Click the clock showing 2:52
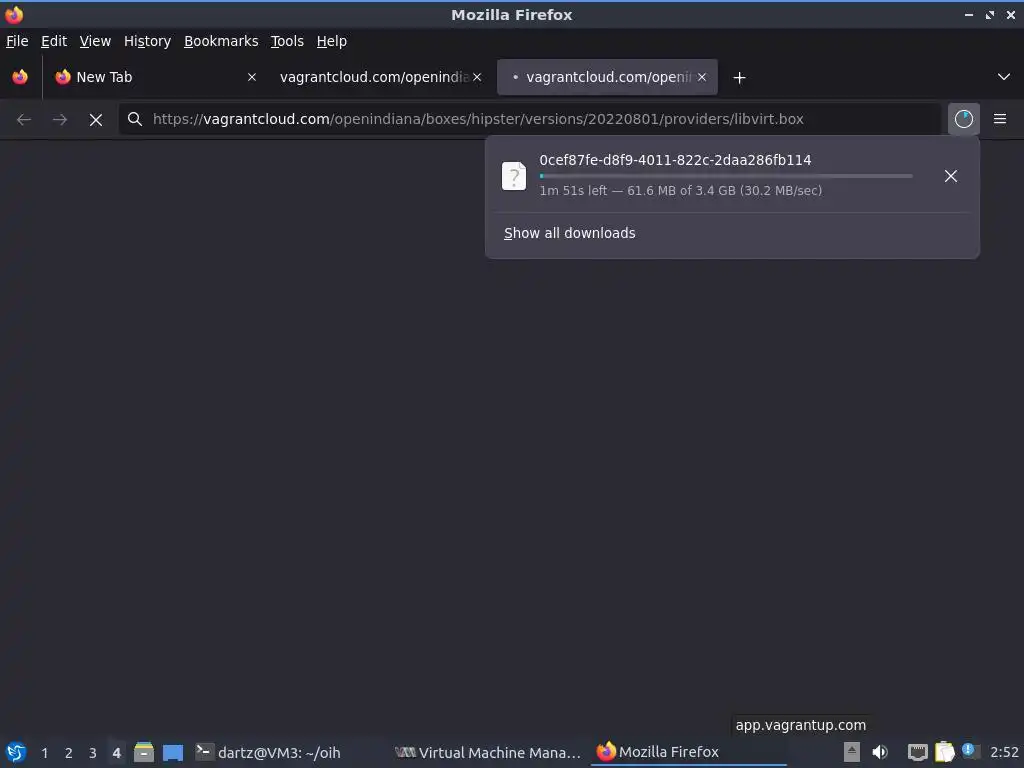The width and height of the screenshot is (1024, 768). tap(1004, 752)
